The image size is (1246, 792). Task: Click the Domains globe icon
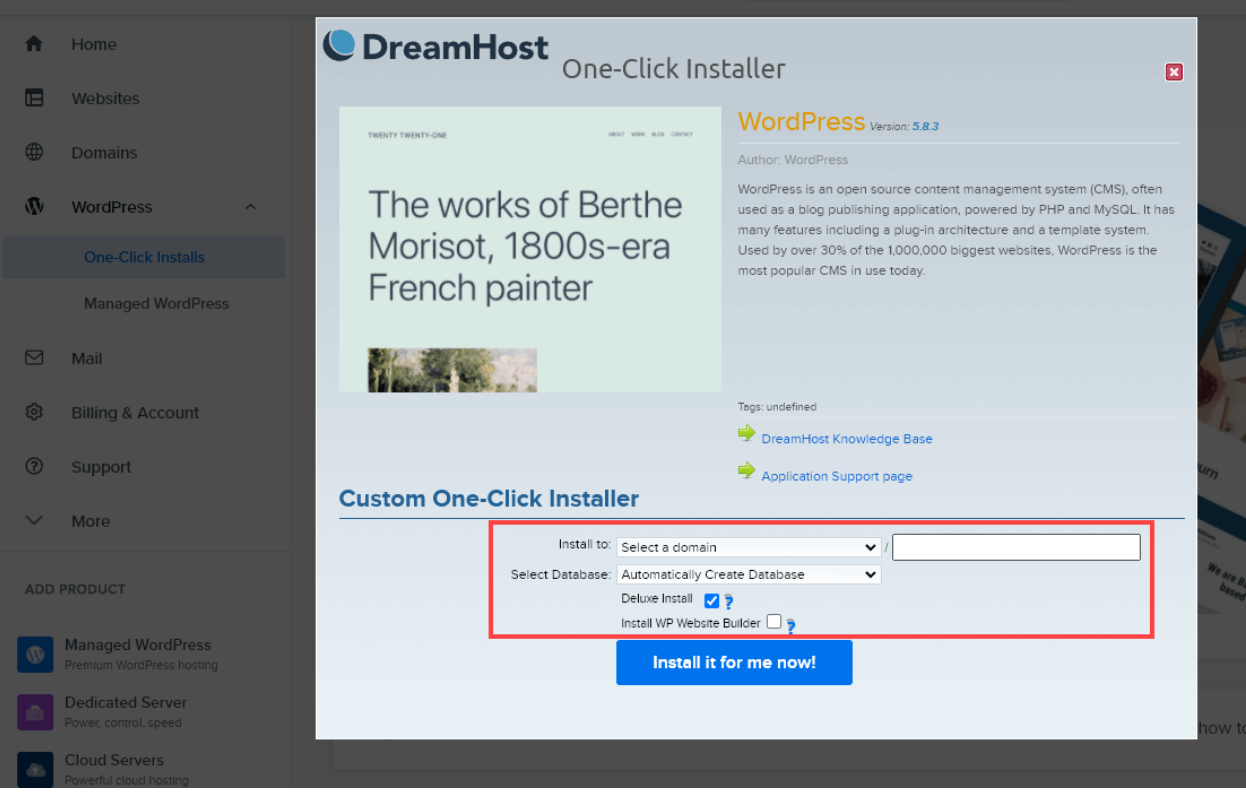(x=34, y=152)
